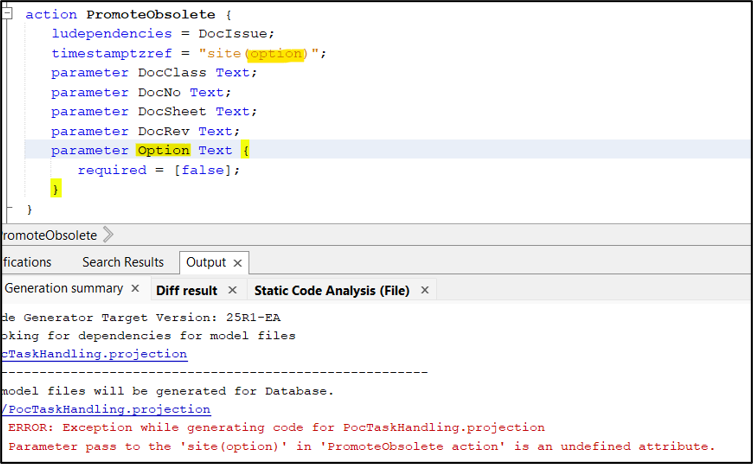Close the Output tab
The height and width of the screenshot is (464, 753).
[x=238, y=263]
